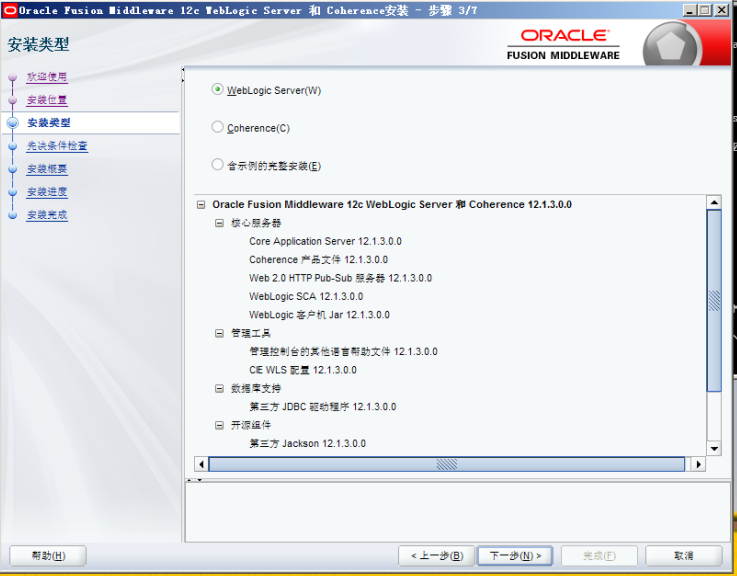Collapse the Oracle Fusion Middleware 12c root node
The width and height of the screenshot is (737, 576).
[201, 205]
